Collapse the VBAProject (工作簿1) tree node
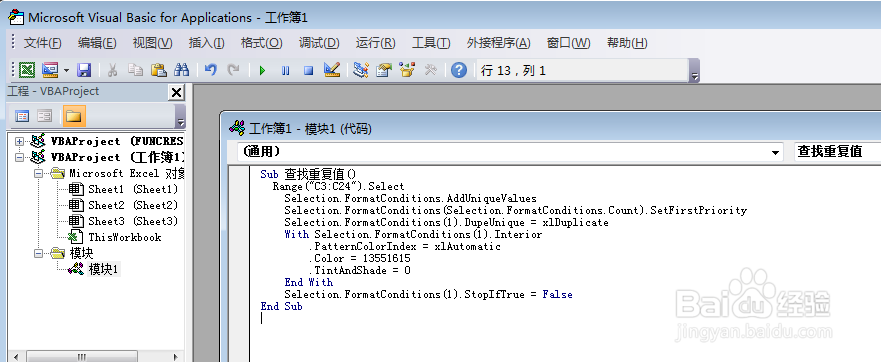Image resolution: width=881 pixels, height=362 pixels. pyautogui.click(x=20, y=157)
